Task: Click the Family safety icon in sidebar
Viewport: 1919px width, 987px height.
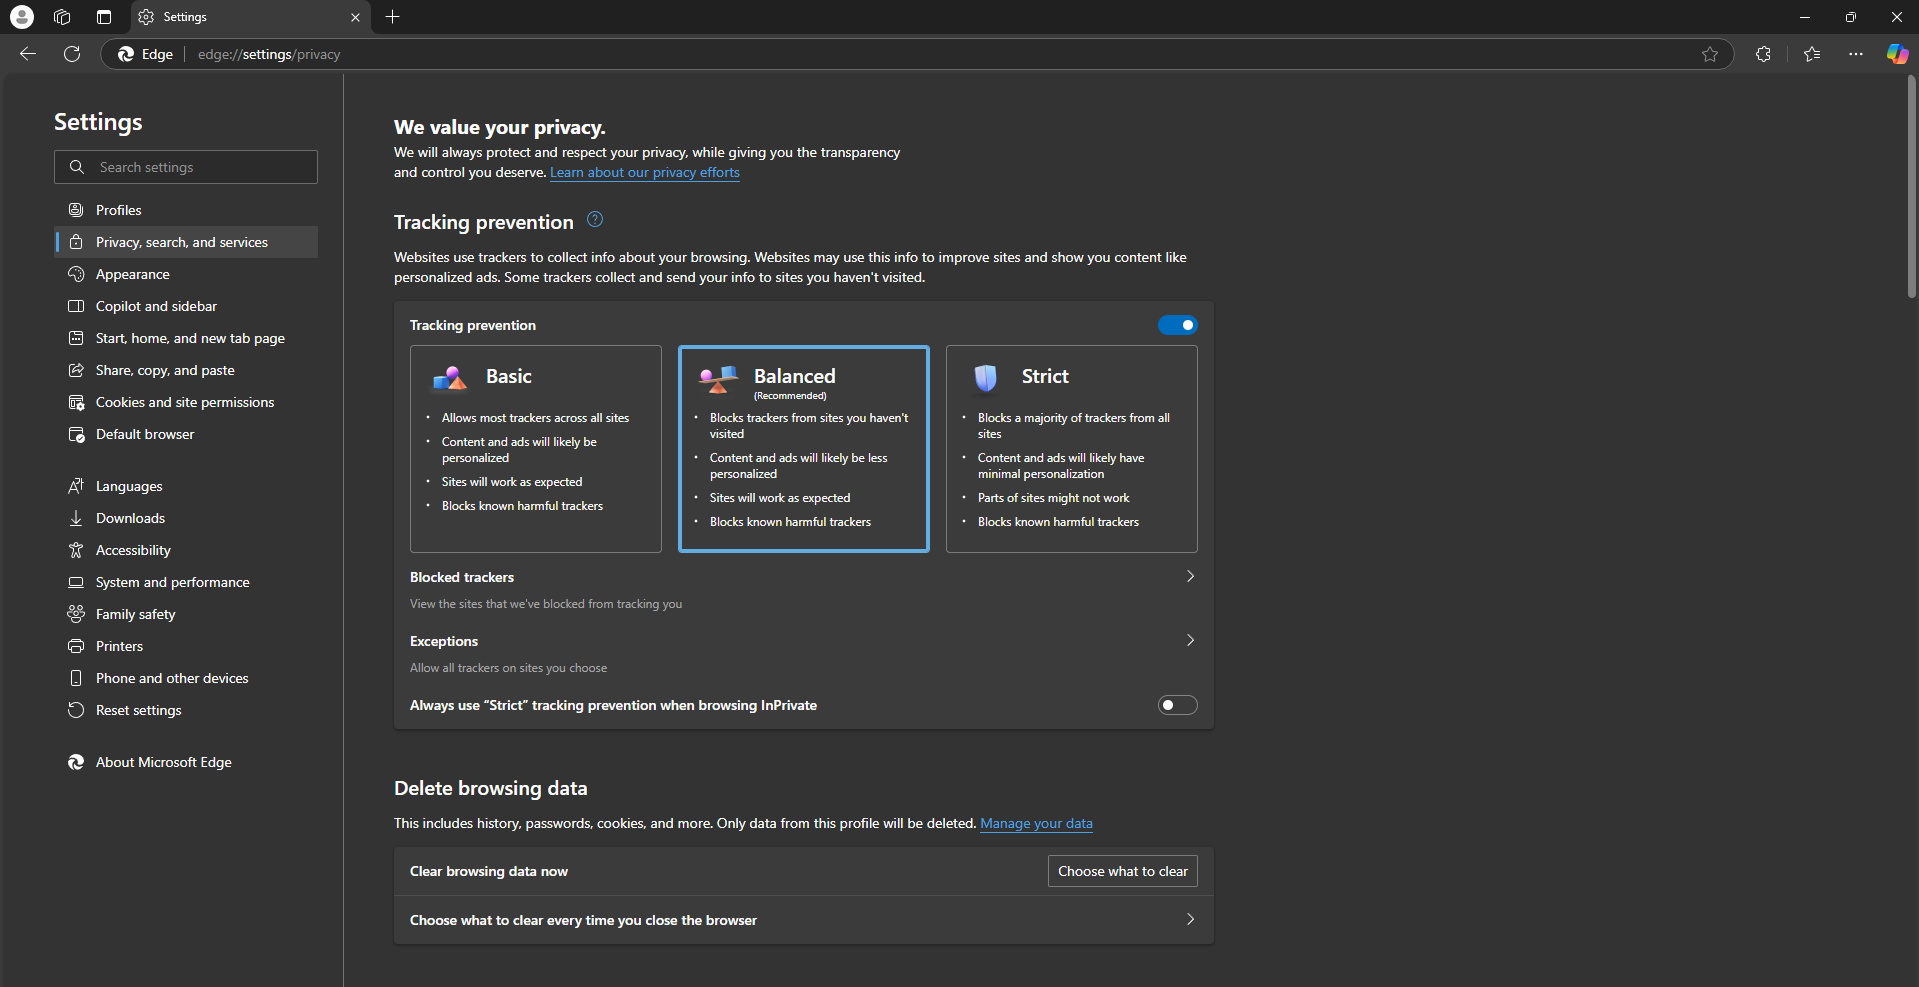Action: coord(76,614)
